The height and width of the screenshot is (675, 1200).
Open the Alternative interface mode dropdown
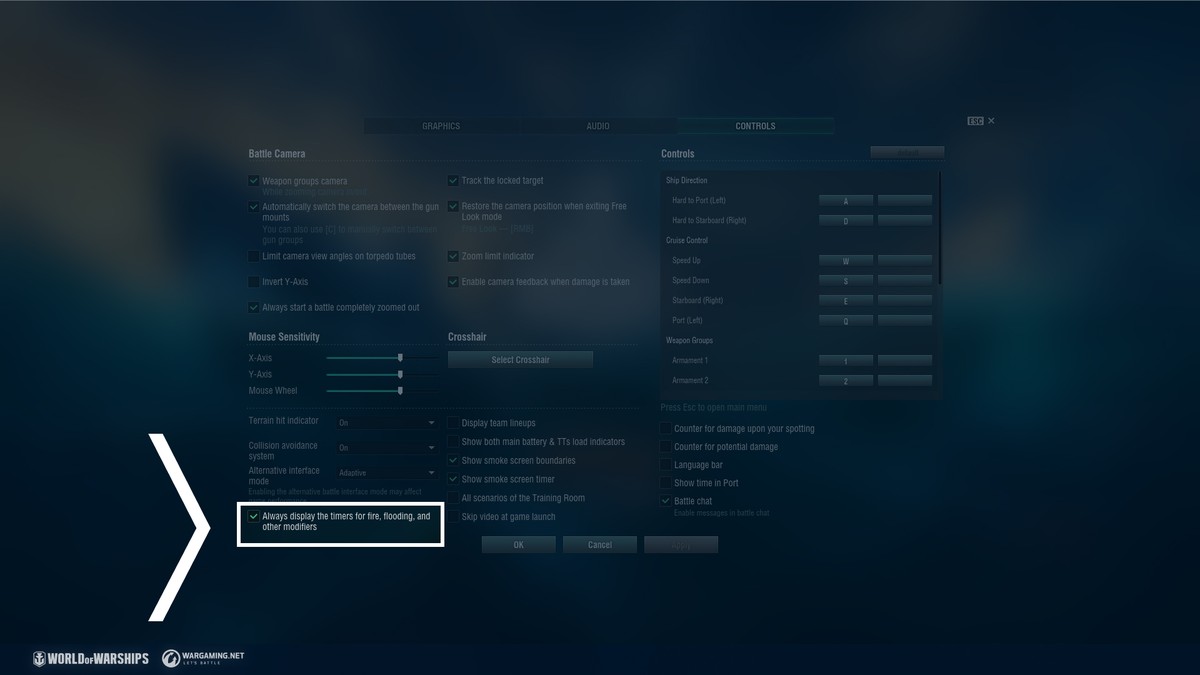pyautogui.click(x=386, y=473)
